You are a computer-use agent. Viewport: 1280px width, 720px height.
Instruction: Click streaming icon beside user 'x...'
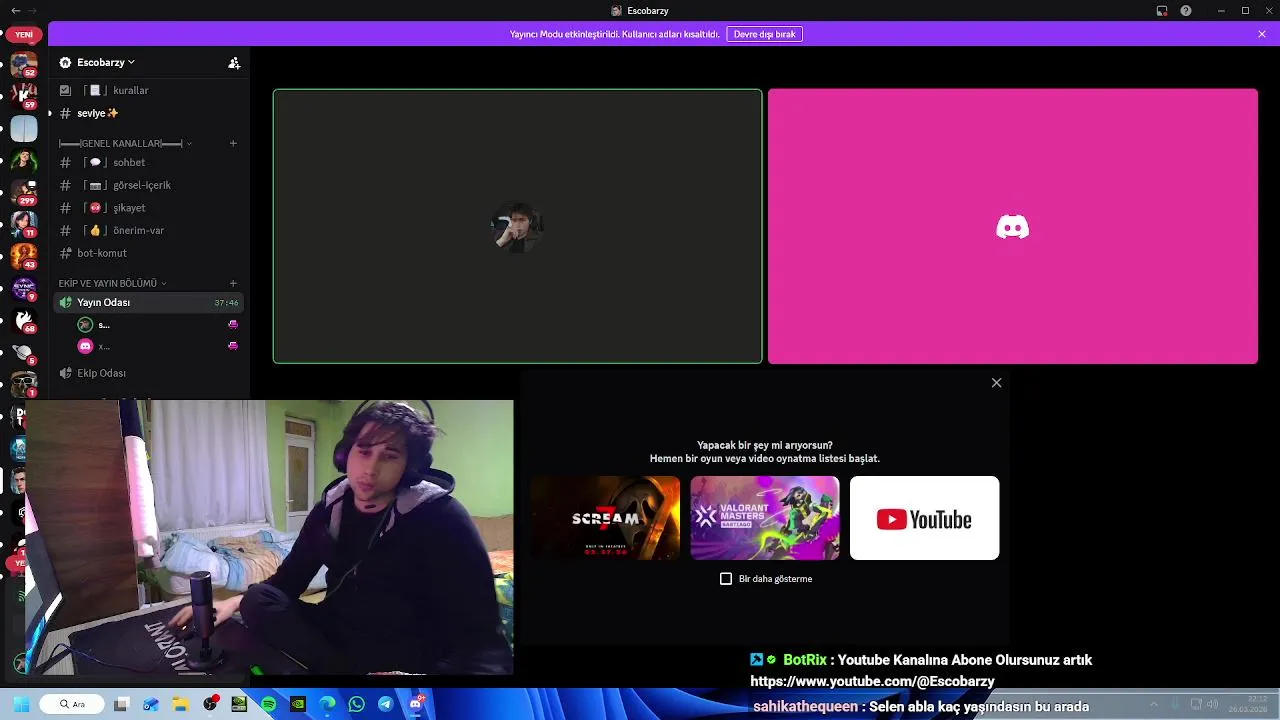[233, 346]
